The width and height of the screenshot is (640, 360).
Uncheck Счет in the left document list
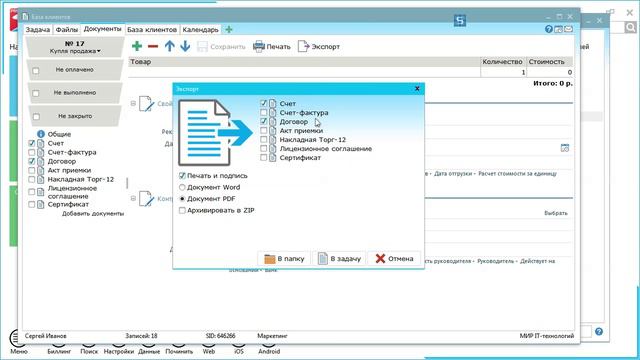(x=32, y=143)
